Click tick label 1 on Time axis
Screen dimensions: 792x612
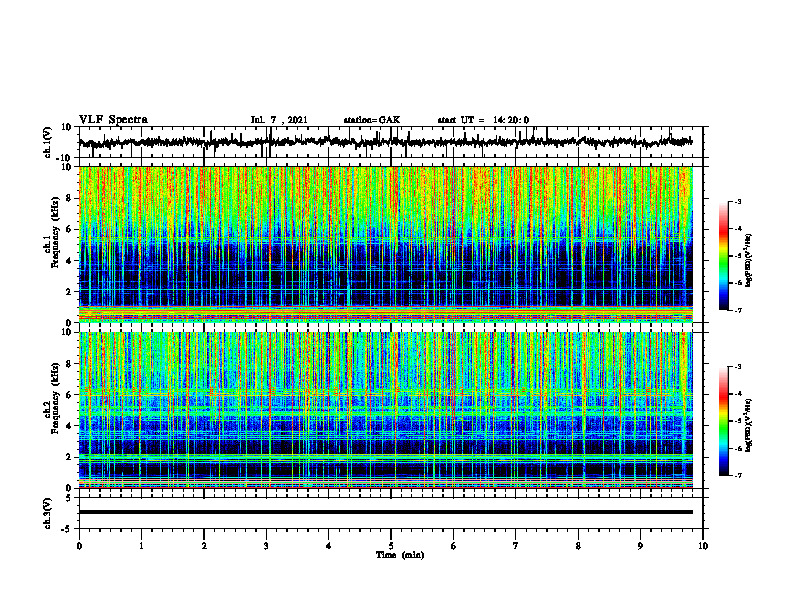(141, 546)
